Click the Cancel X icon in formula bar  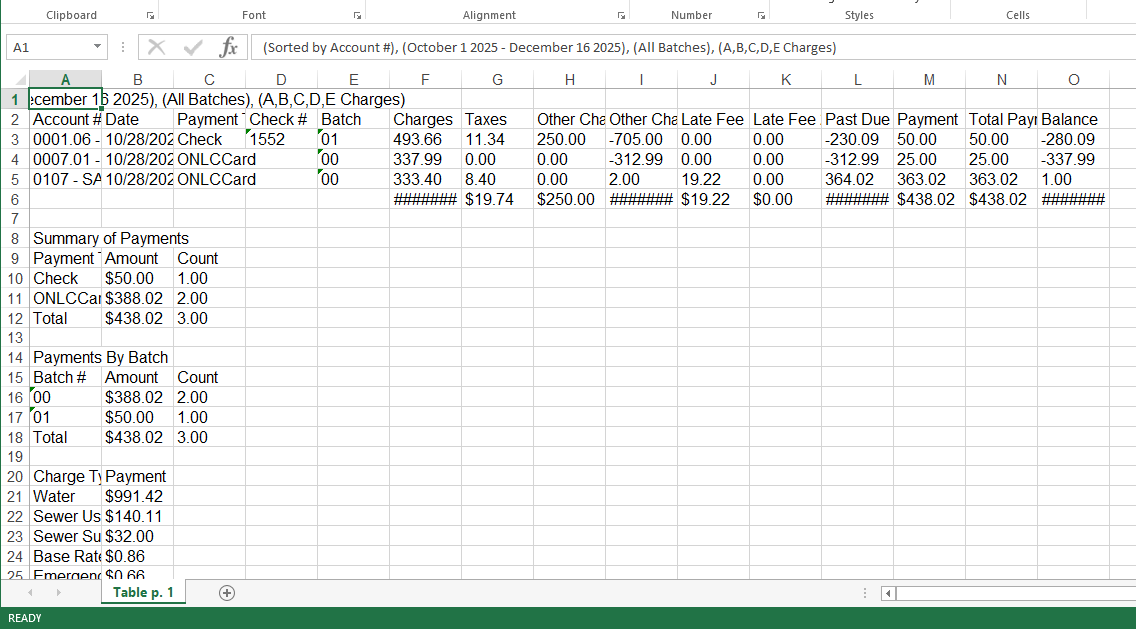(x=157, y=47)
